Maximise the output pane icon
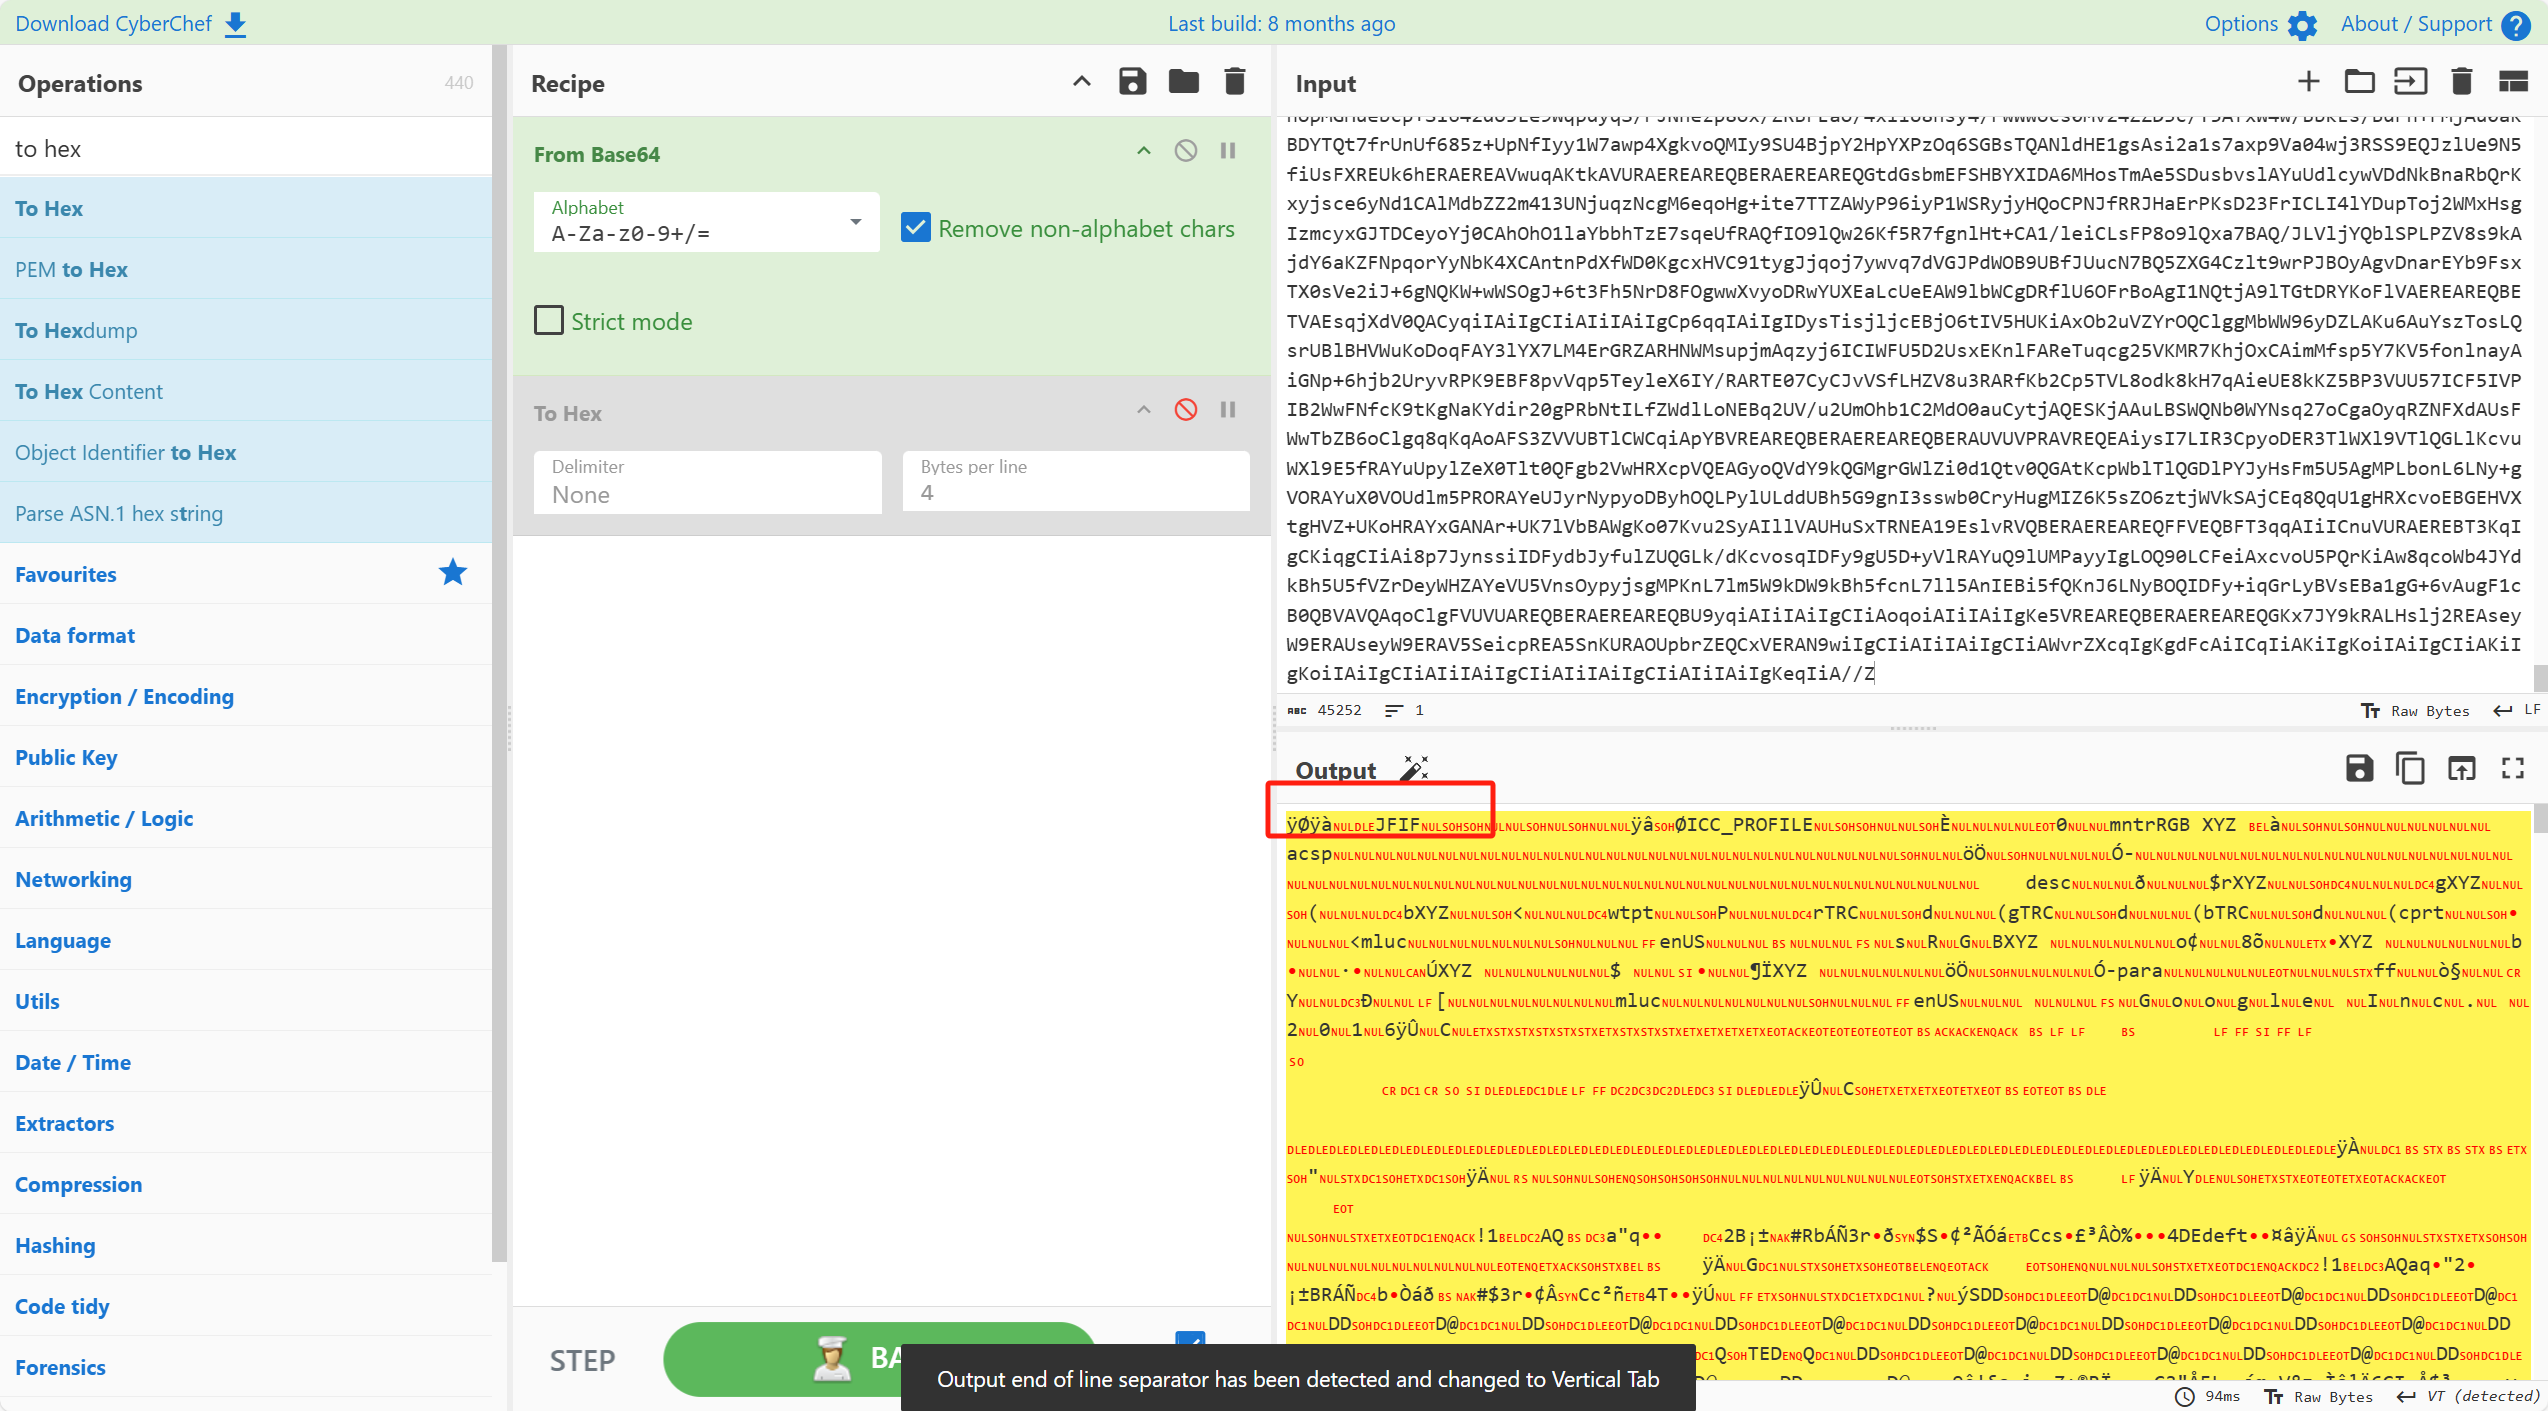The height and width of the screenshot is (1411, 2548). point(2512,768)
